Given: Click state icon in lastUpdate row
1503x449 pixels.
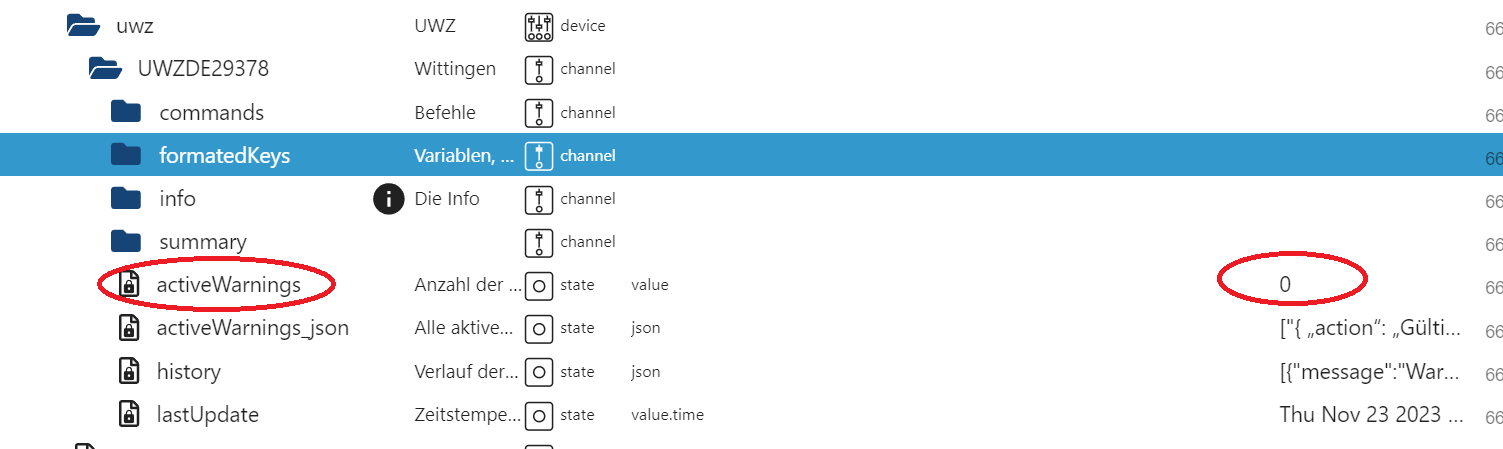Looking at the screenshot, I should point(539,414).
